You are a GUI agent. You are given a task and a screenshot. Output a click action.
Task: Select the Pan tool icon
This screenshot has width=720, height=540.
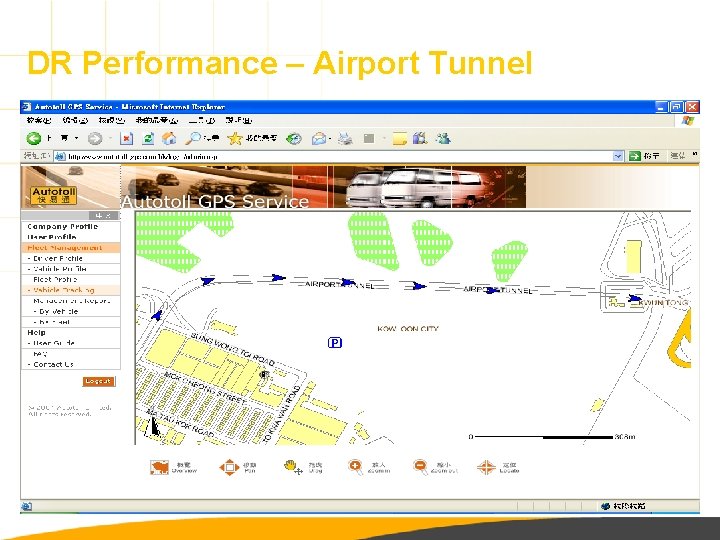229,467
